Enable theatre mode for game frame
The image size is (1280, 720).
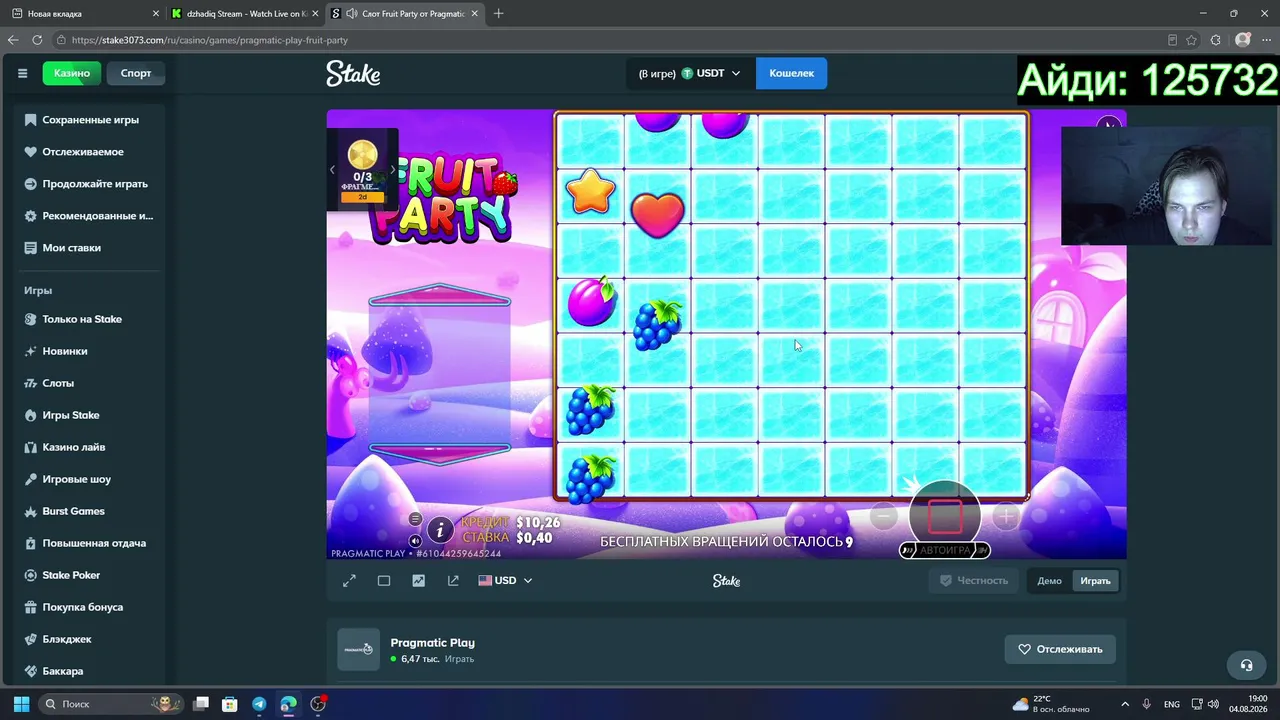[x=384, y=581]
